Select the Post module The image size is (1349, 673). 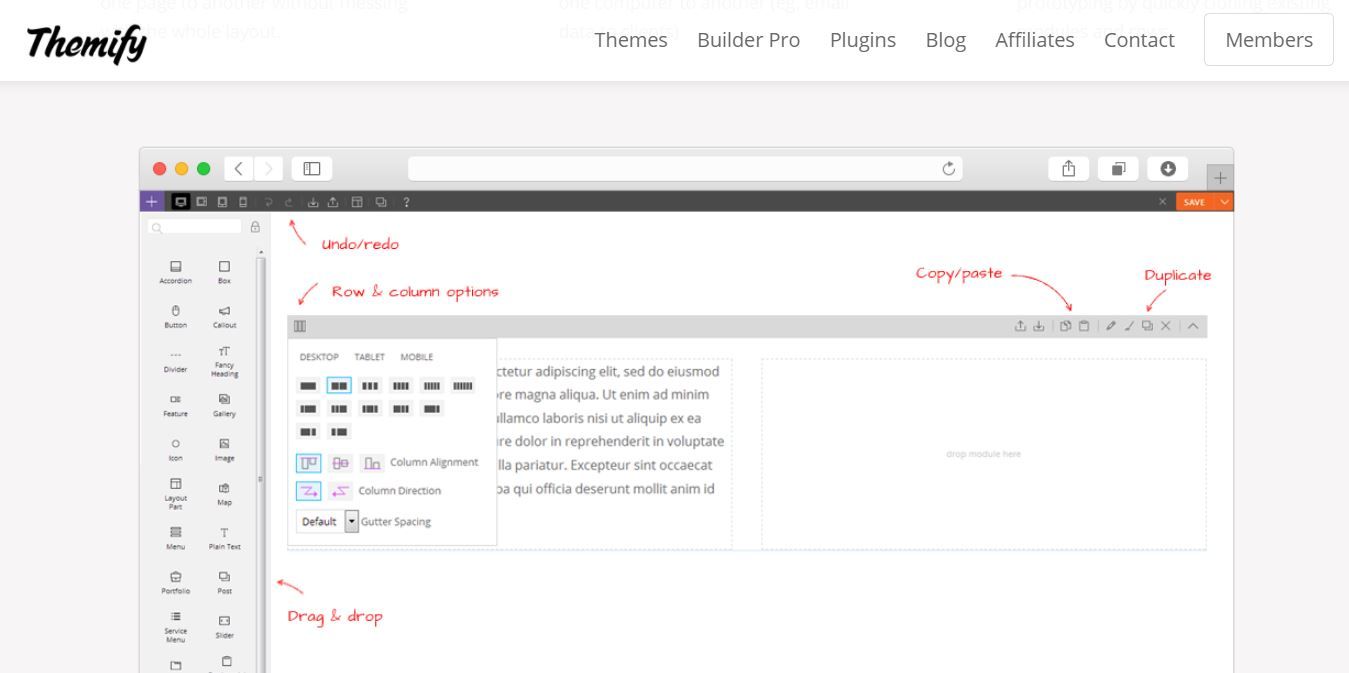pos(224,582)
